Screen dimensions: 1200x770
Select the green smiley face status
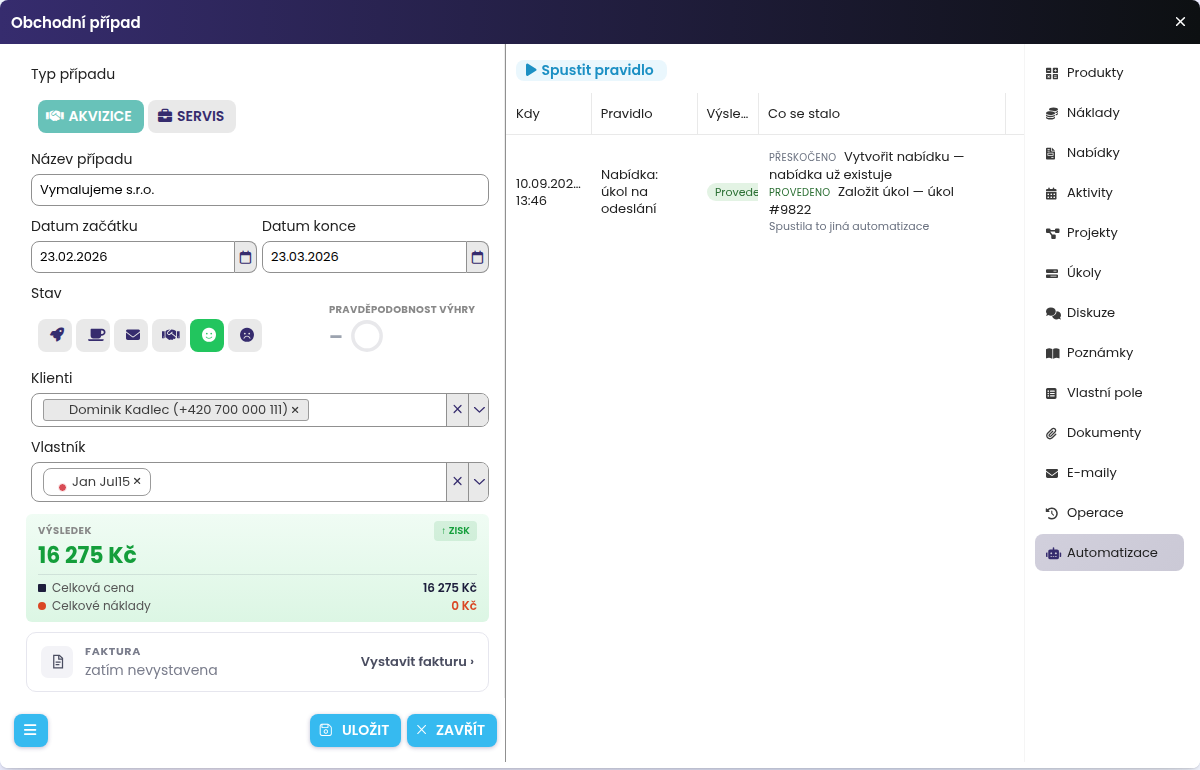pos(207,335)
